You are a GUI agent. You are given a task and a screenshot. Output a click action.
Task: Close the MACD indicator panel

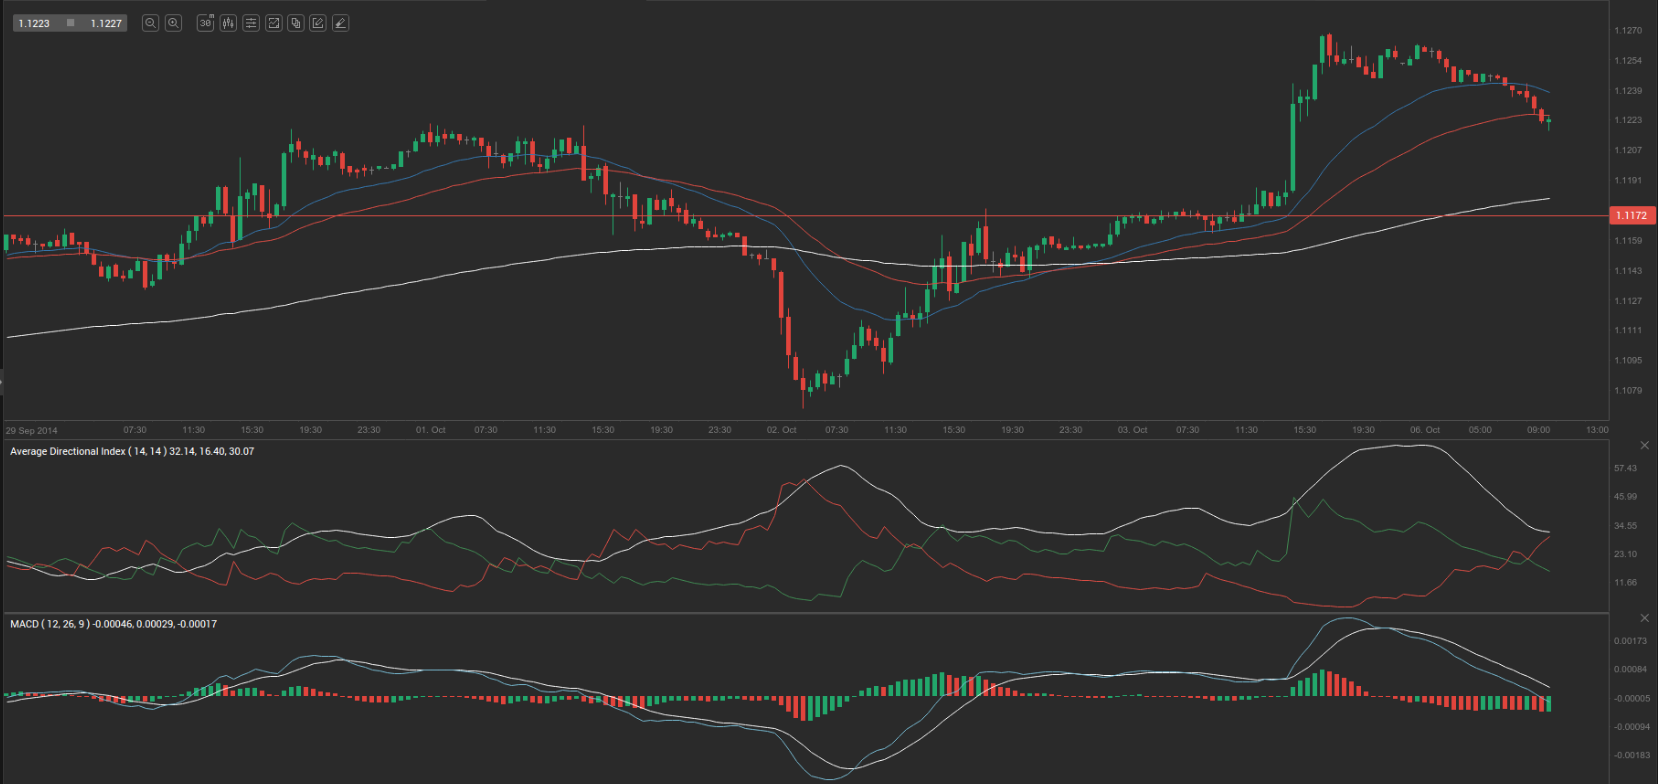[x=1645, y=618]
